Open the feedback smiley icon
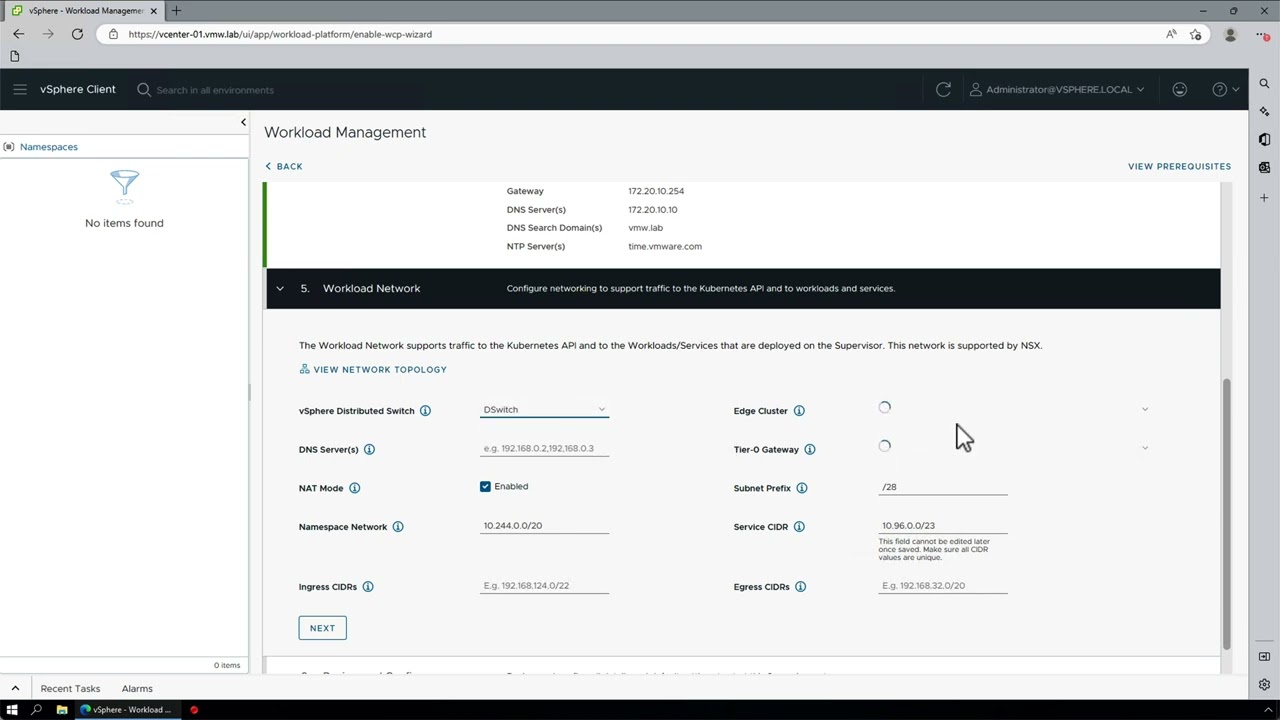This screenshot has height=720, width=1280. point(1180,89)
